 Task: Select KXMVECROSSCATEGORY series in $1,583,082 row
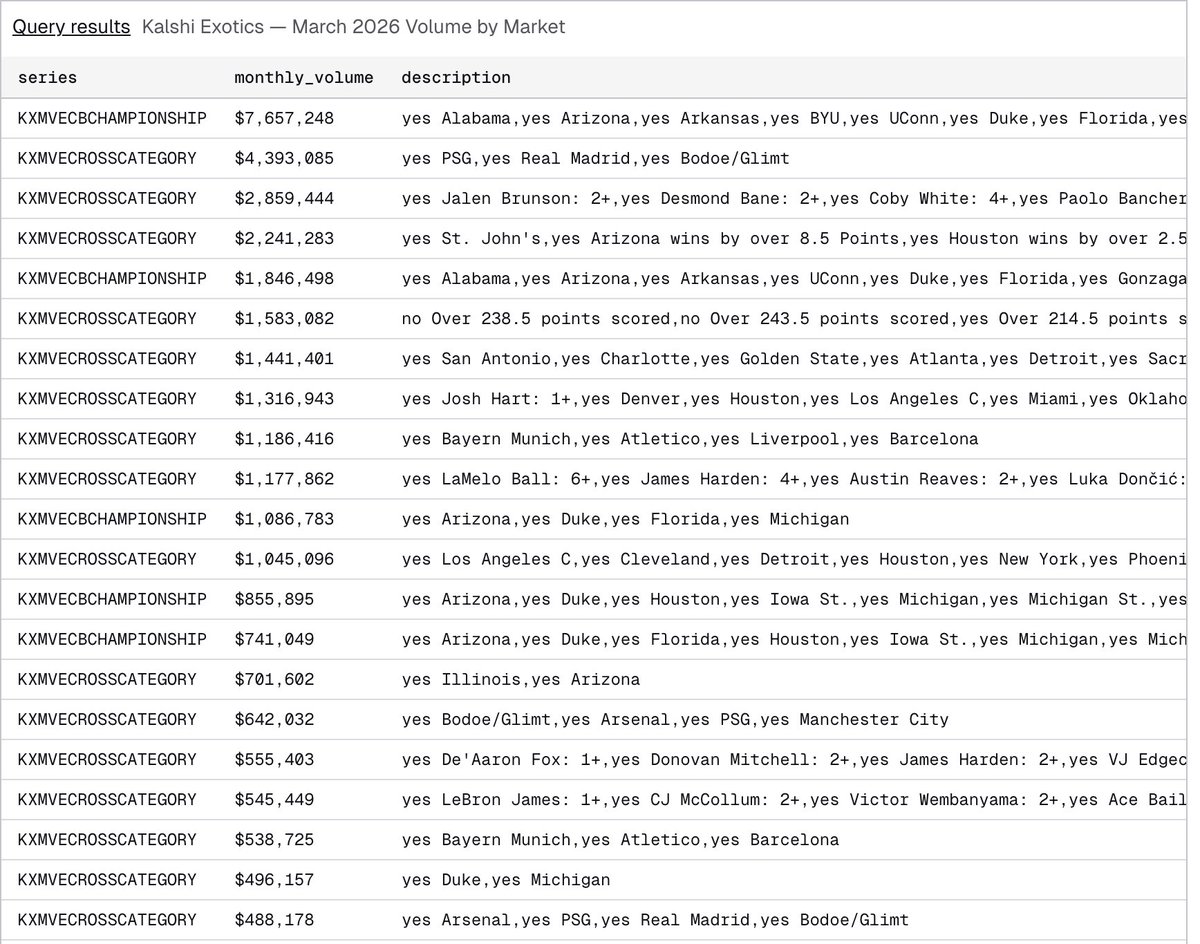[x=107, y=318]
